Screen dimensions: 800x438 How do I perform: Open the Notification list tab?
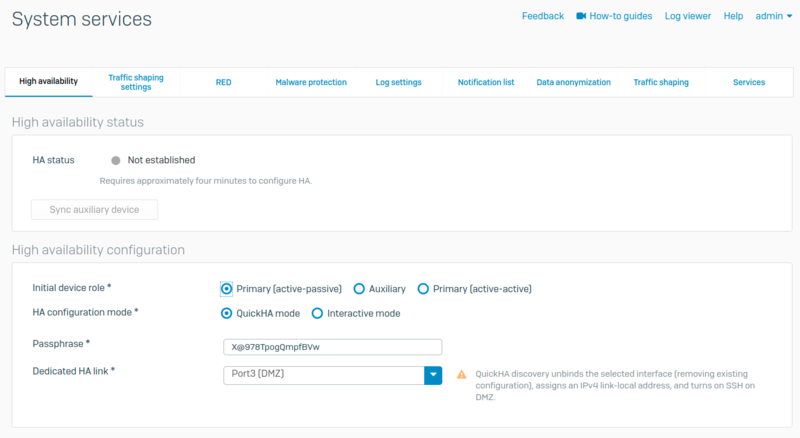coord(486,82)
